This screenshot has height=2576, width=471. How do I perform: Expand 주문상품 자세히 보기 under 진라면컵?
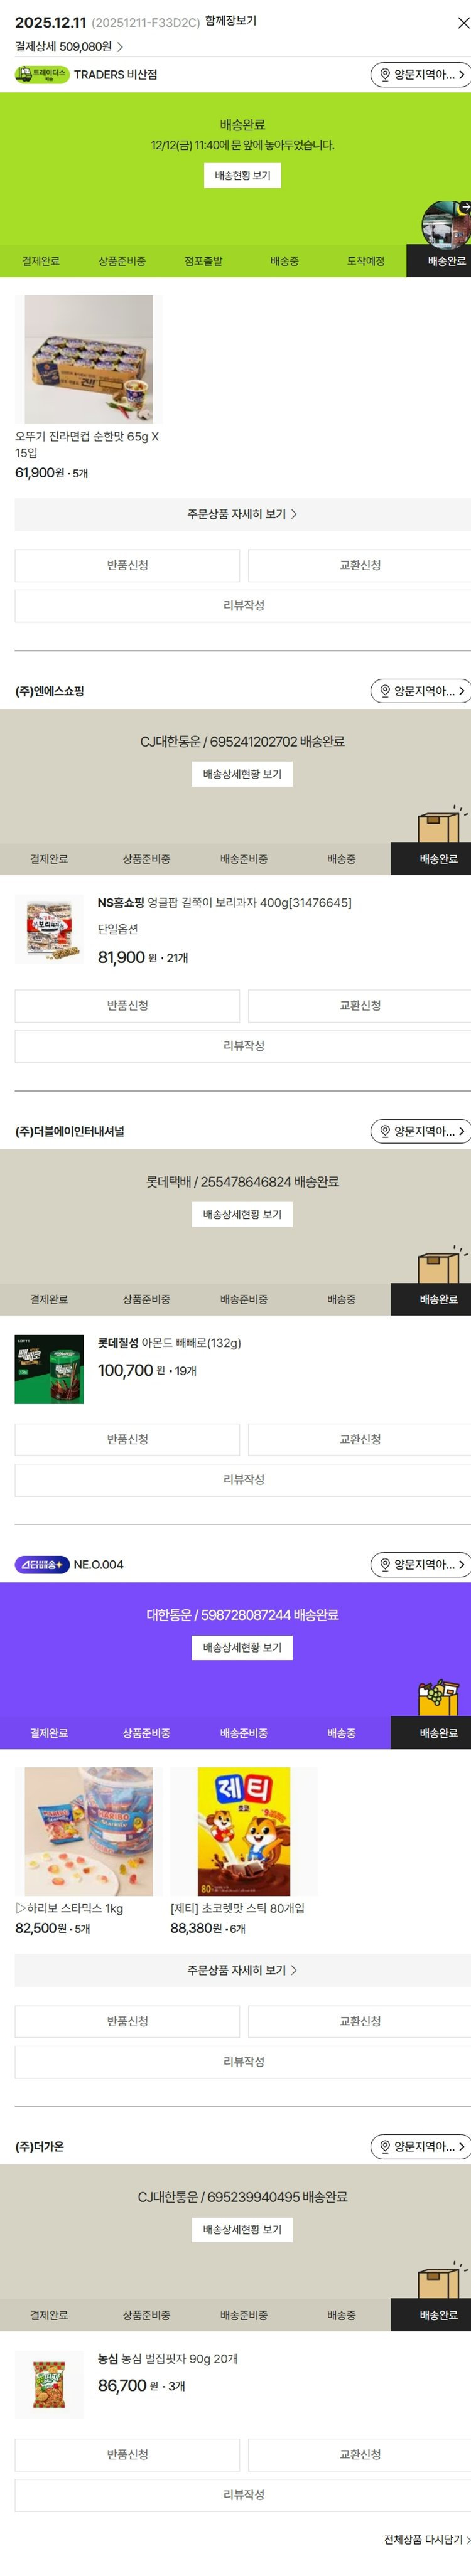[x=242, y=514]
